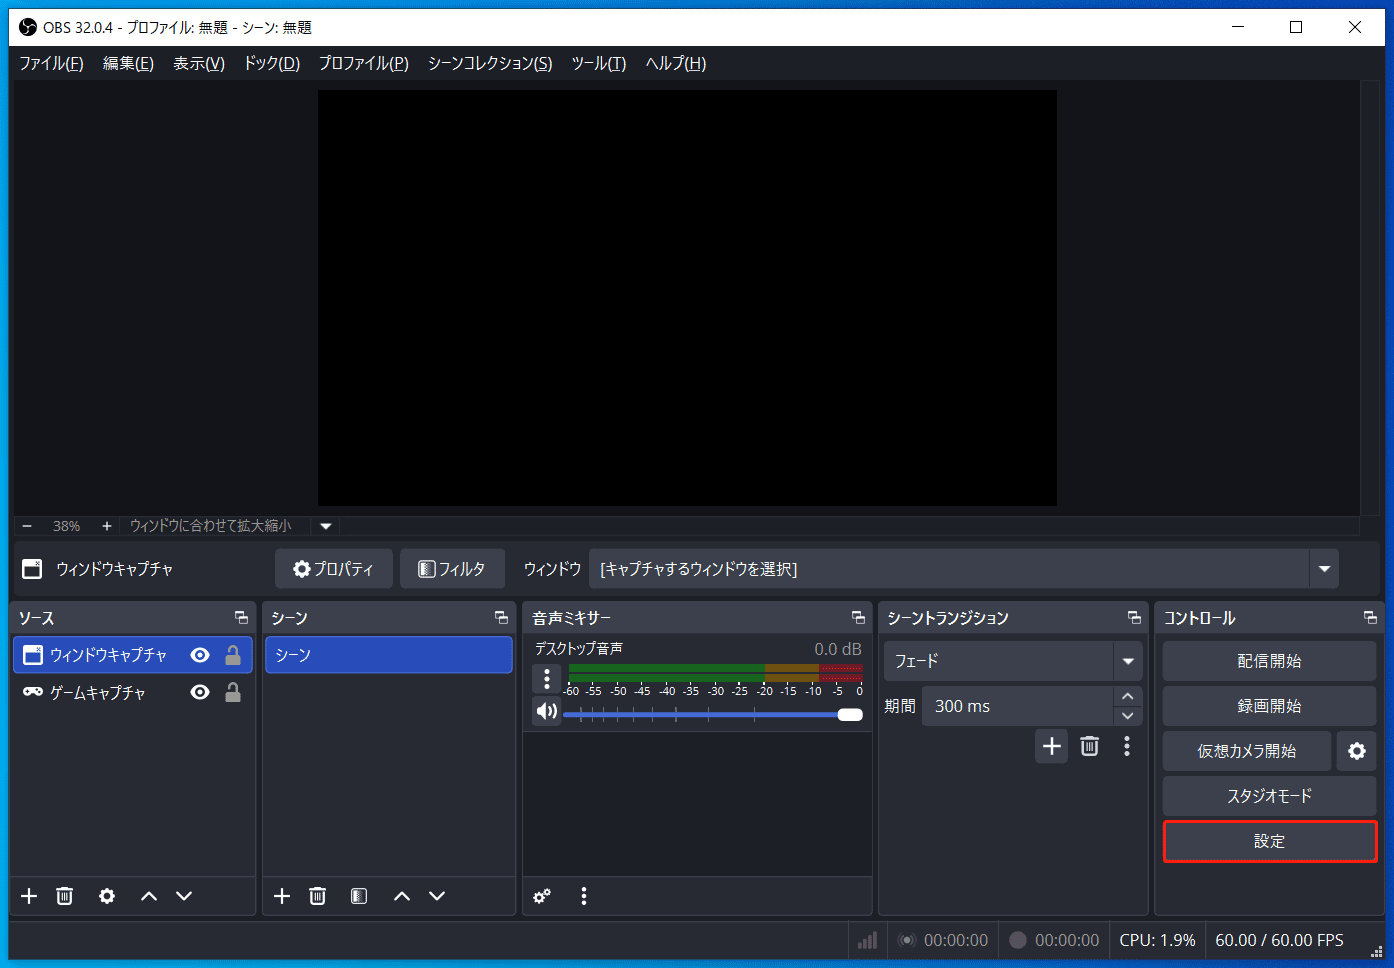The width and height of the screenshot is (1394, 968).
Task: Delete the selected scene with trash icon
Action: [318, 896]
